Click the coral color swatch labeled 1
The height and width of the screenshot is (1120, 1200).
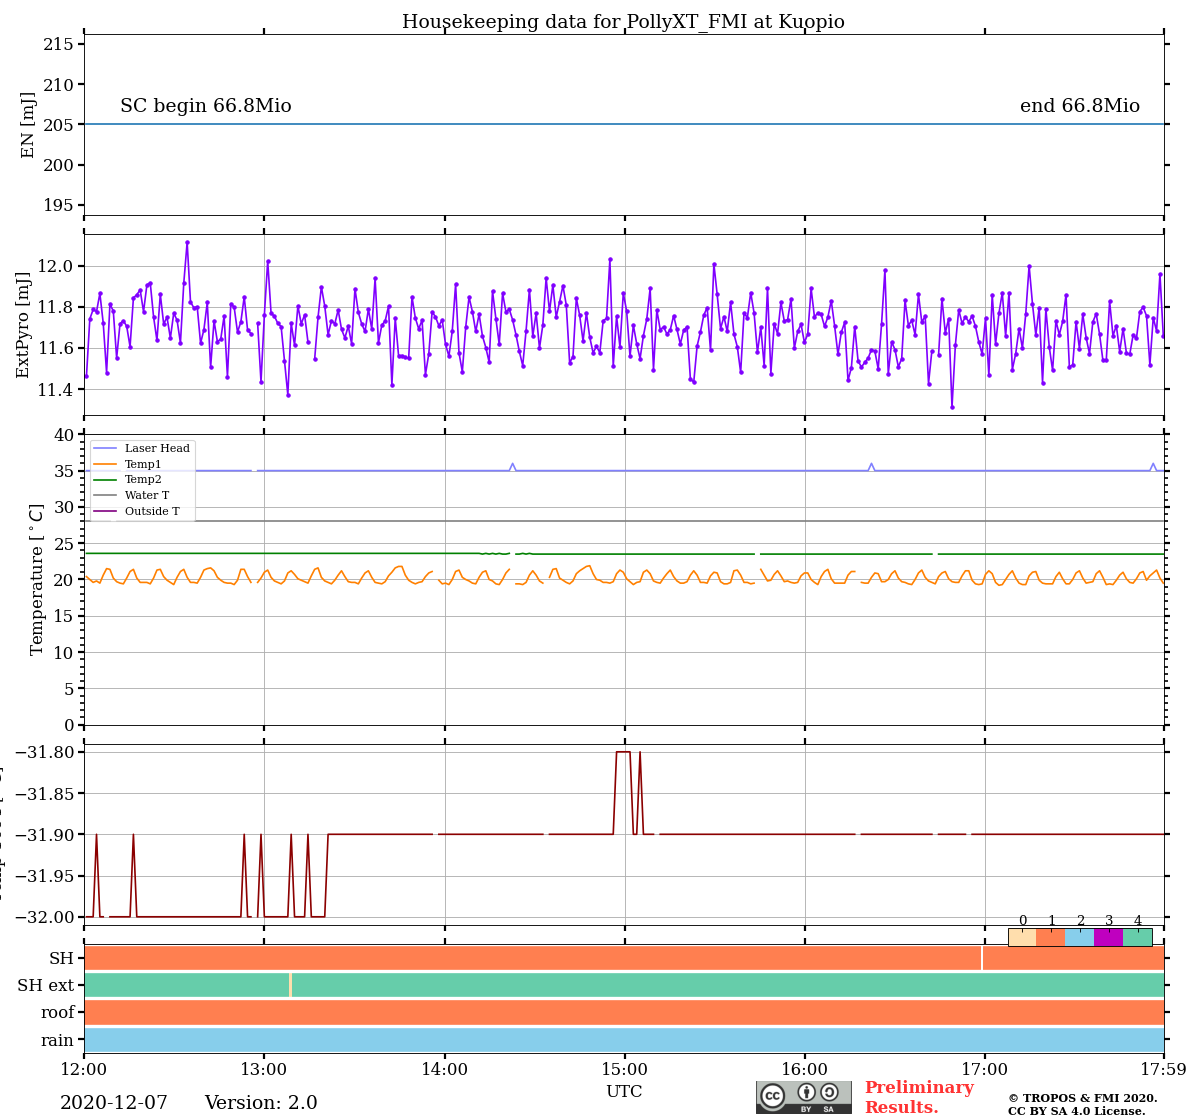point(1051,937)
